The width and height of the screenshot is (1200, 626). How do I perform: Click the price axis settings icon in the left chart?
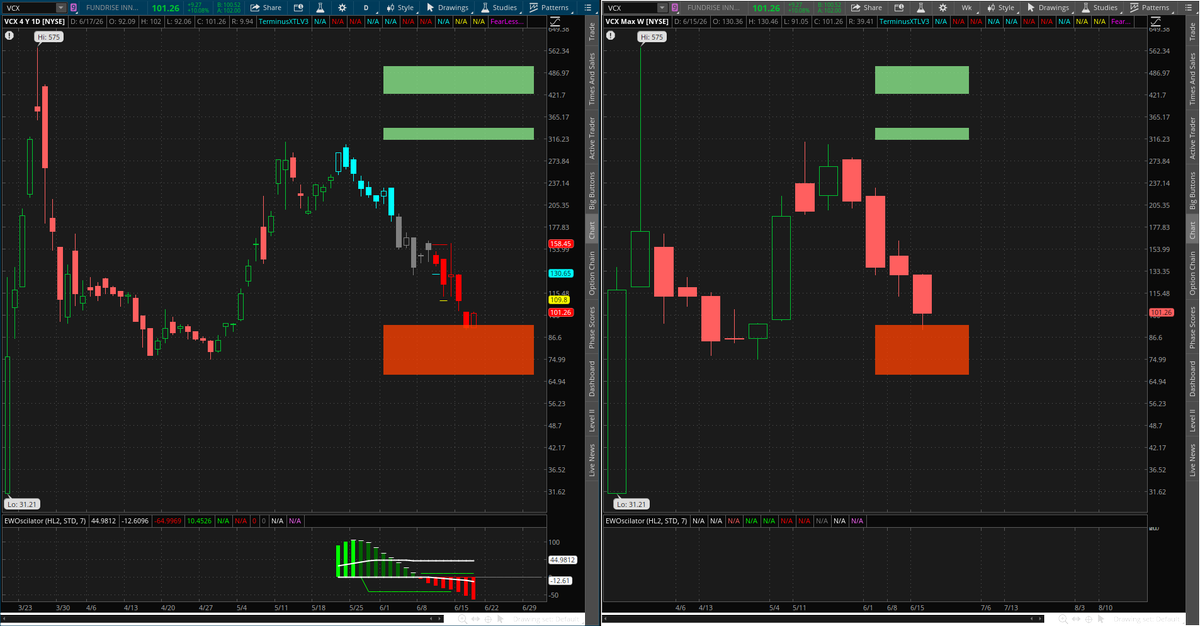pyautogui.click(x=555, y=21)
